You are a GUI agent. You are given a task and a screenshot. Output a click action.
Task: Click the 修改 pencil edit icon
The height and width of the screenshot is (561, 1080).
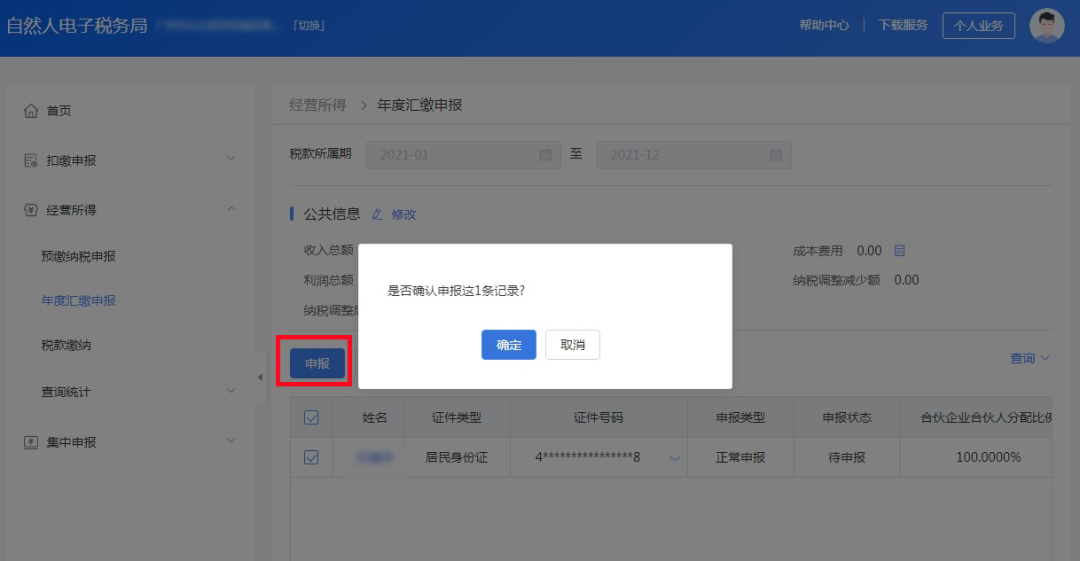(x=377, y=214)
